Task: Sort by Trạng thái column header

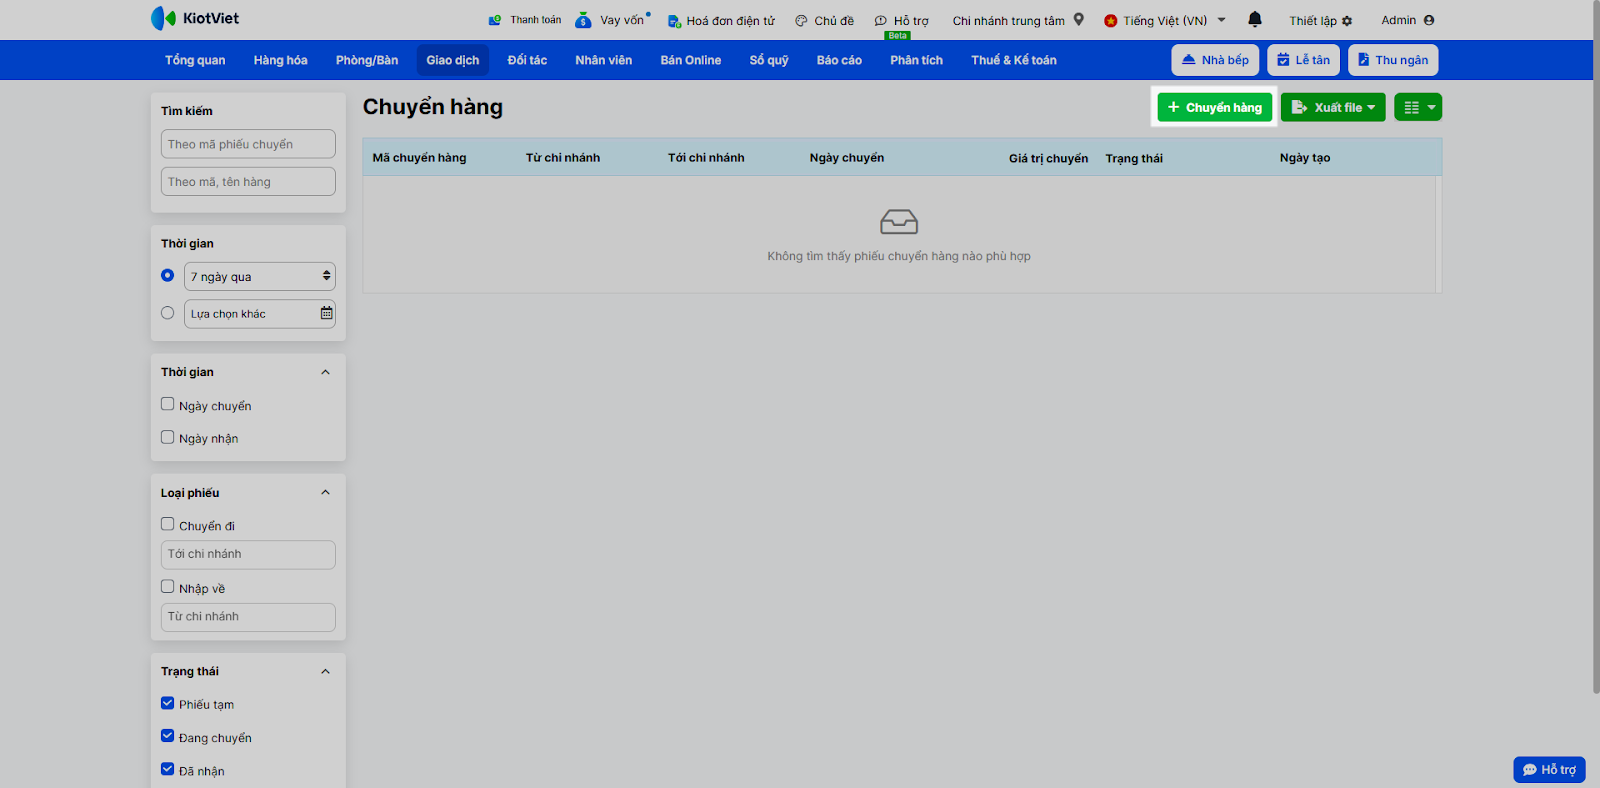Action: click(x=1134, y=158)
